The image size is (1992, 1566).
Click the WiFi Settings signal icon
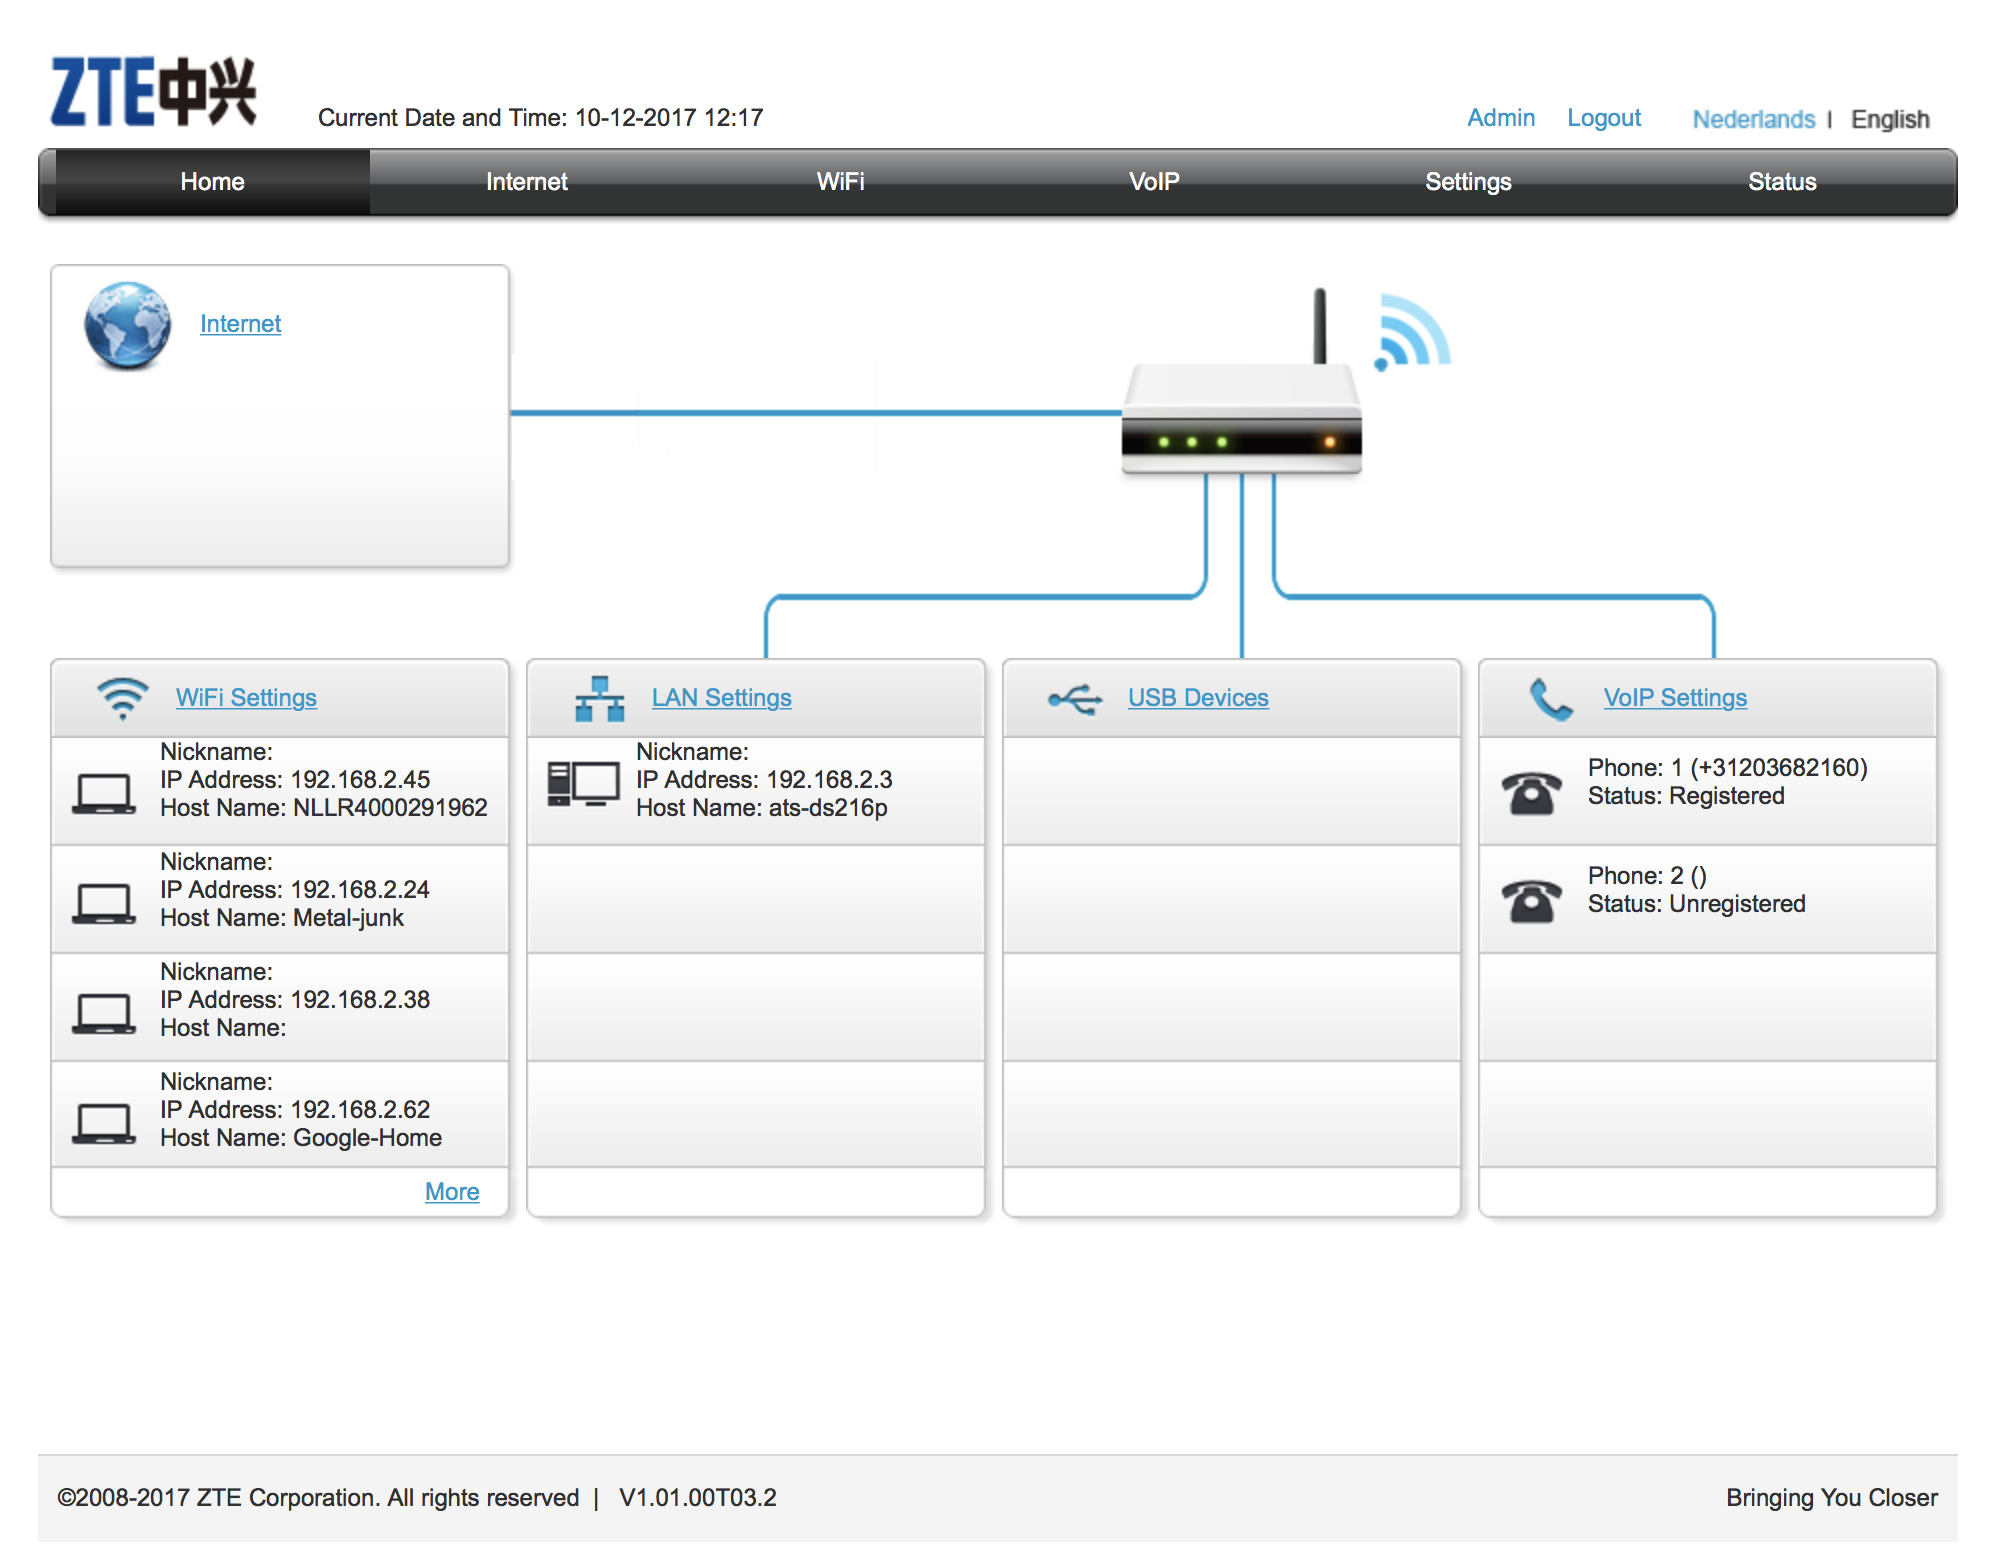pos(122,698)
